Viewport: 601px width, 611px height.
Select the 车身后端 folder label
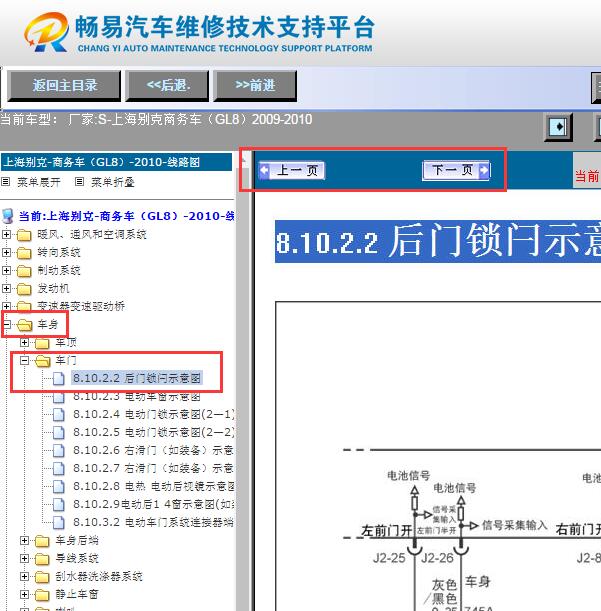(x=77, y=540)
